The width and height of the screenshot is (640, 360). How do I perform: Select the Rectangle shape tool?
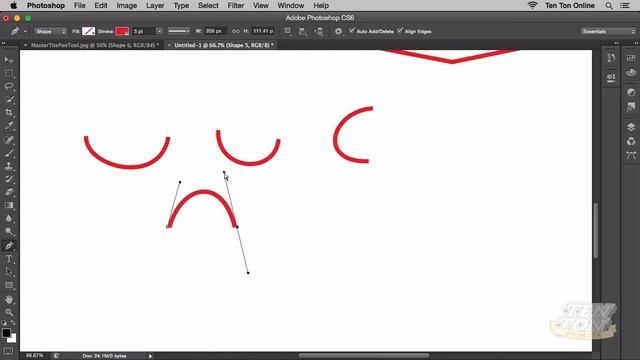pos(9,285)
